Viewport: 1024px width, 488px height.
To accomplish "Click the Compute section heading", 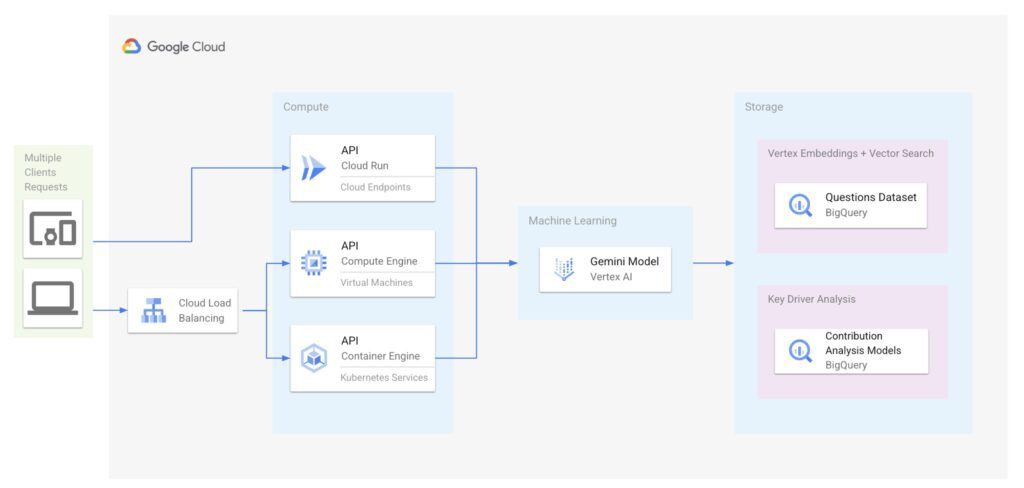I will [305, 107].
